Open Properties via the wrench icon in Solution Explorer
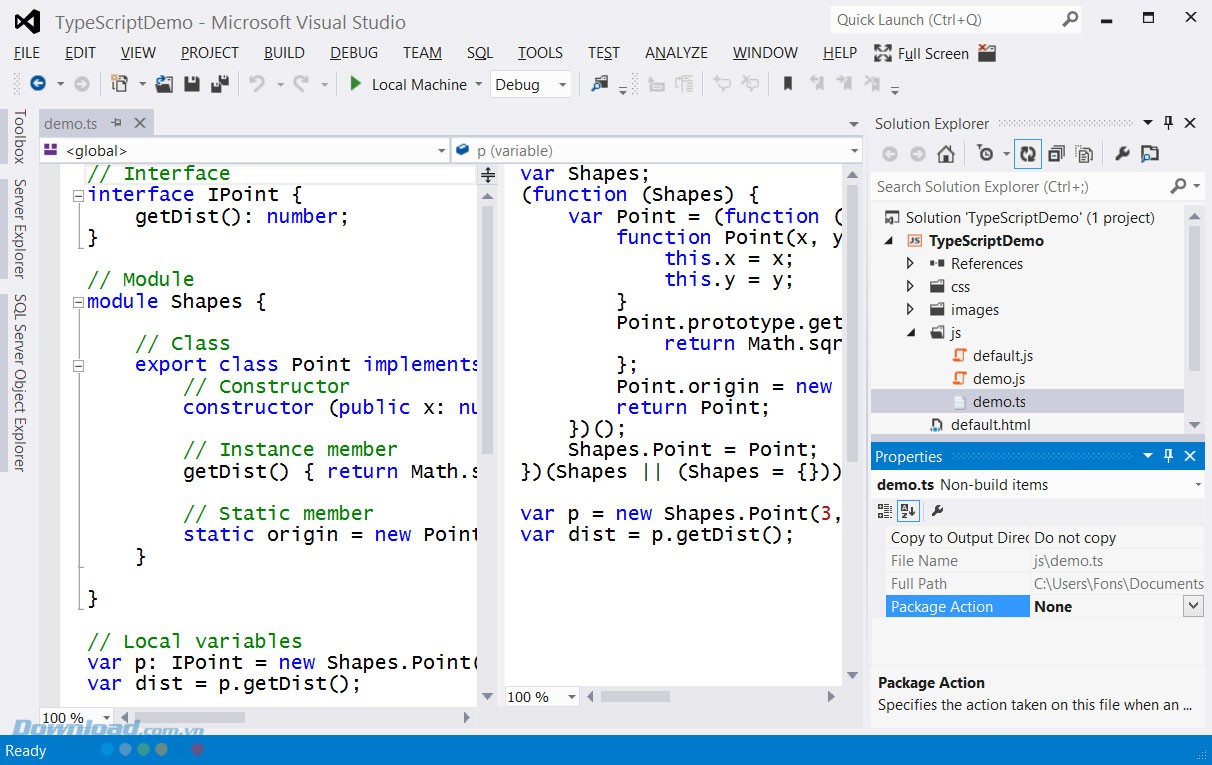1212x765 pixels. click(x=1121, y=153)
